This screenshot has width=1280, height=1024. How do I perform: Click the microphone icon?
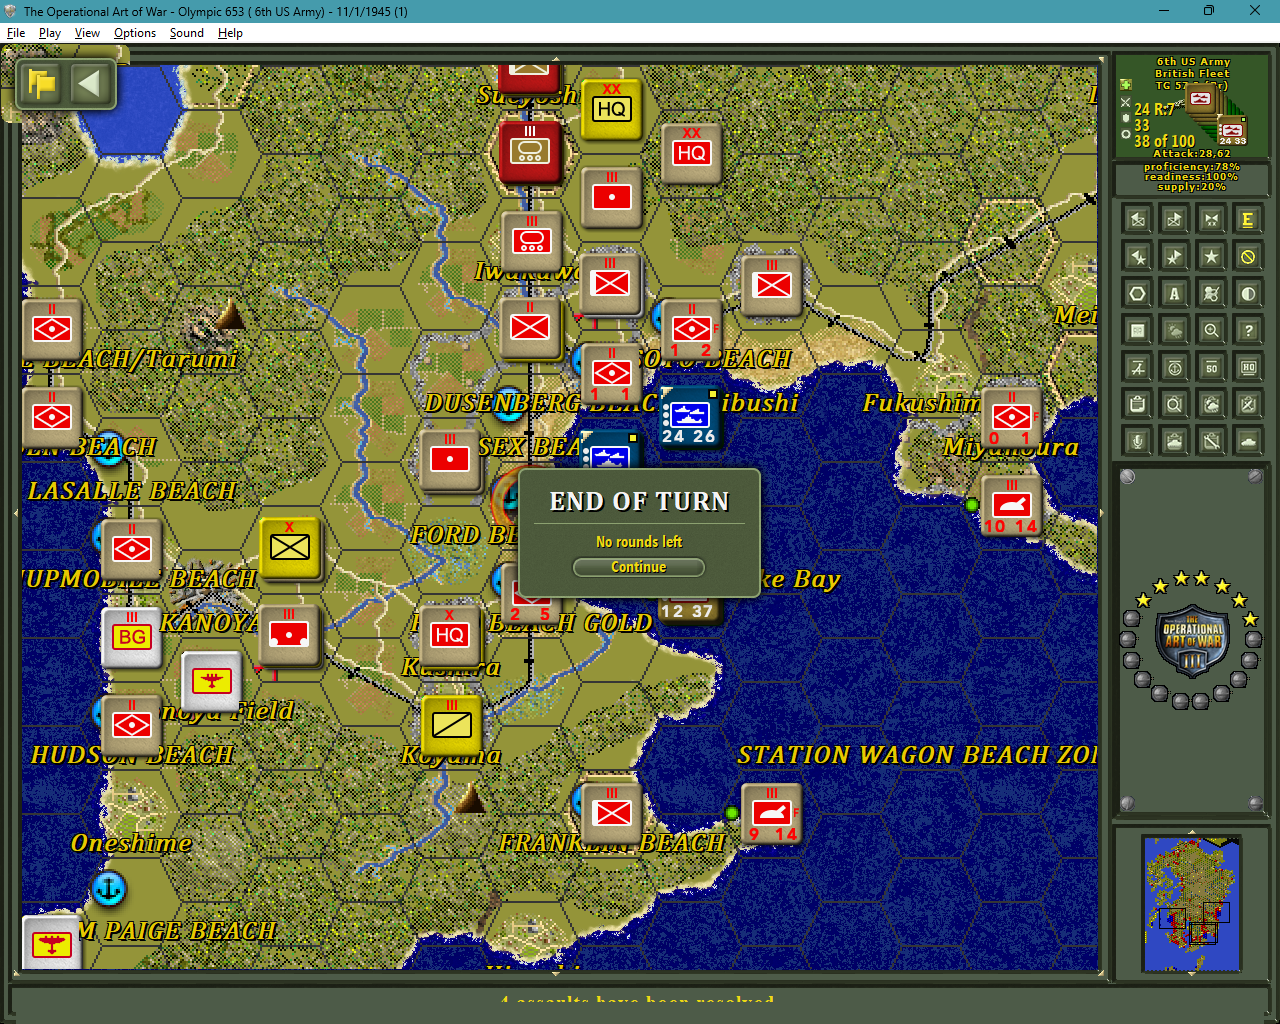(1137, 440)
